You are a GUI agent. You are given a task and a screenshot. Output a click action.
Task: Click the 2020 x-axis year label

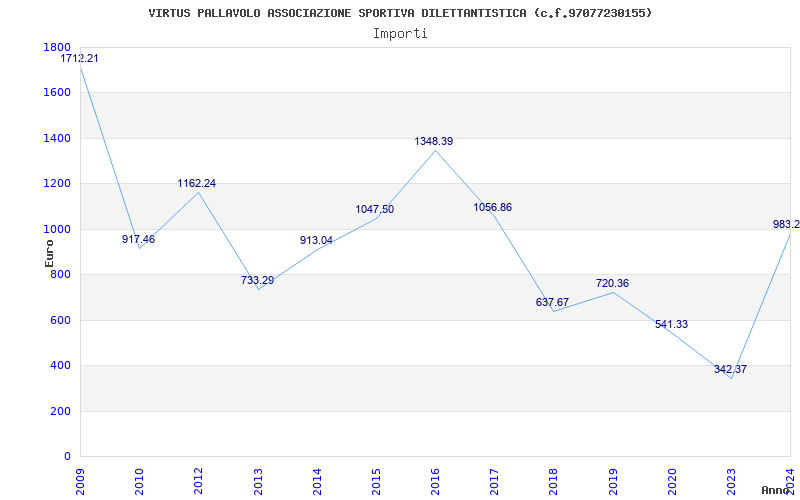point(672,481)
